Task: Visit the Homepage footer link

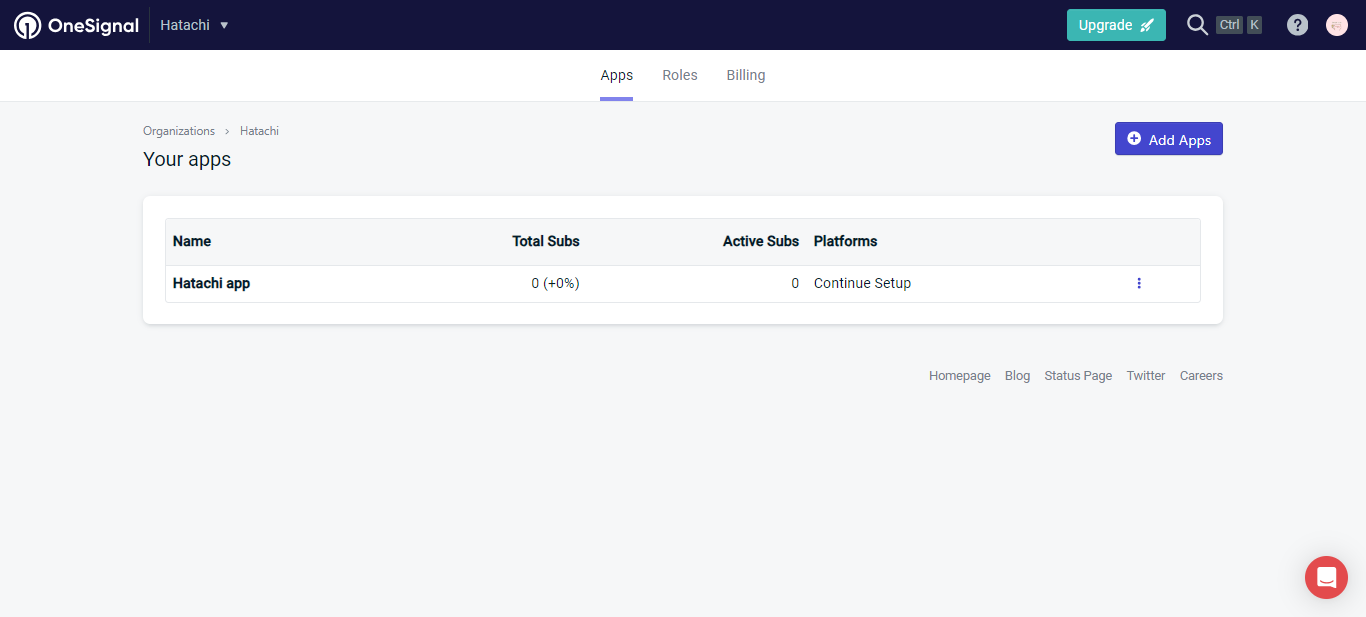Action: click(x=959, y=376)
